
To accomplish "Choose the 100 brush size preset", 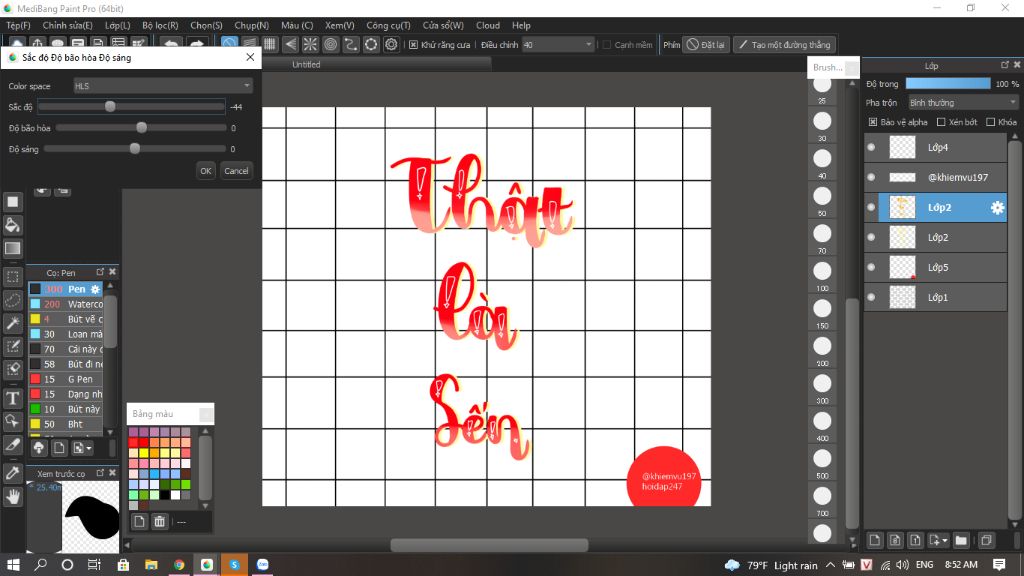I will 822,272.
